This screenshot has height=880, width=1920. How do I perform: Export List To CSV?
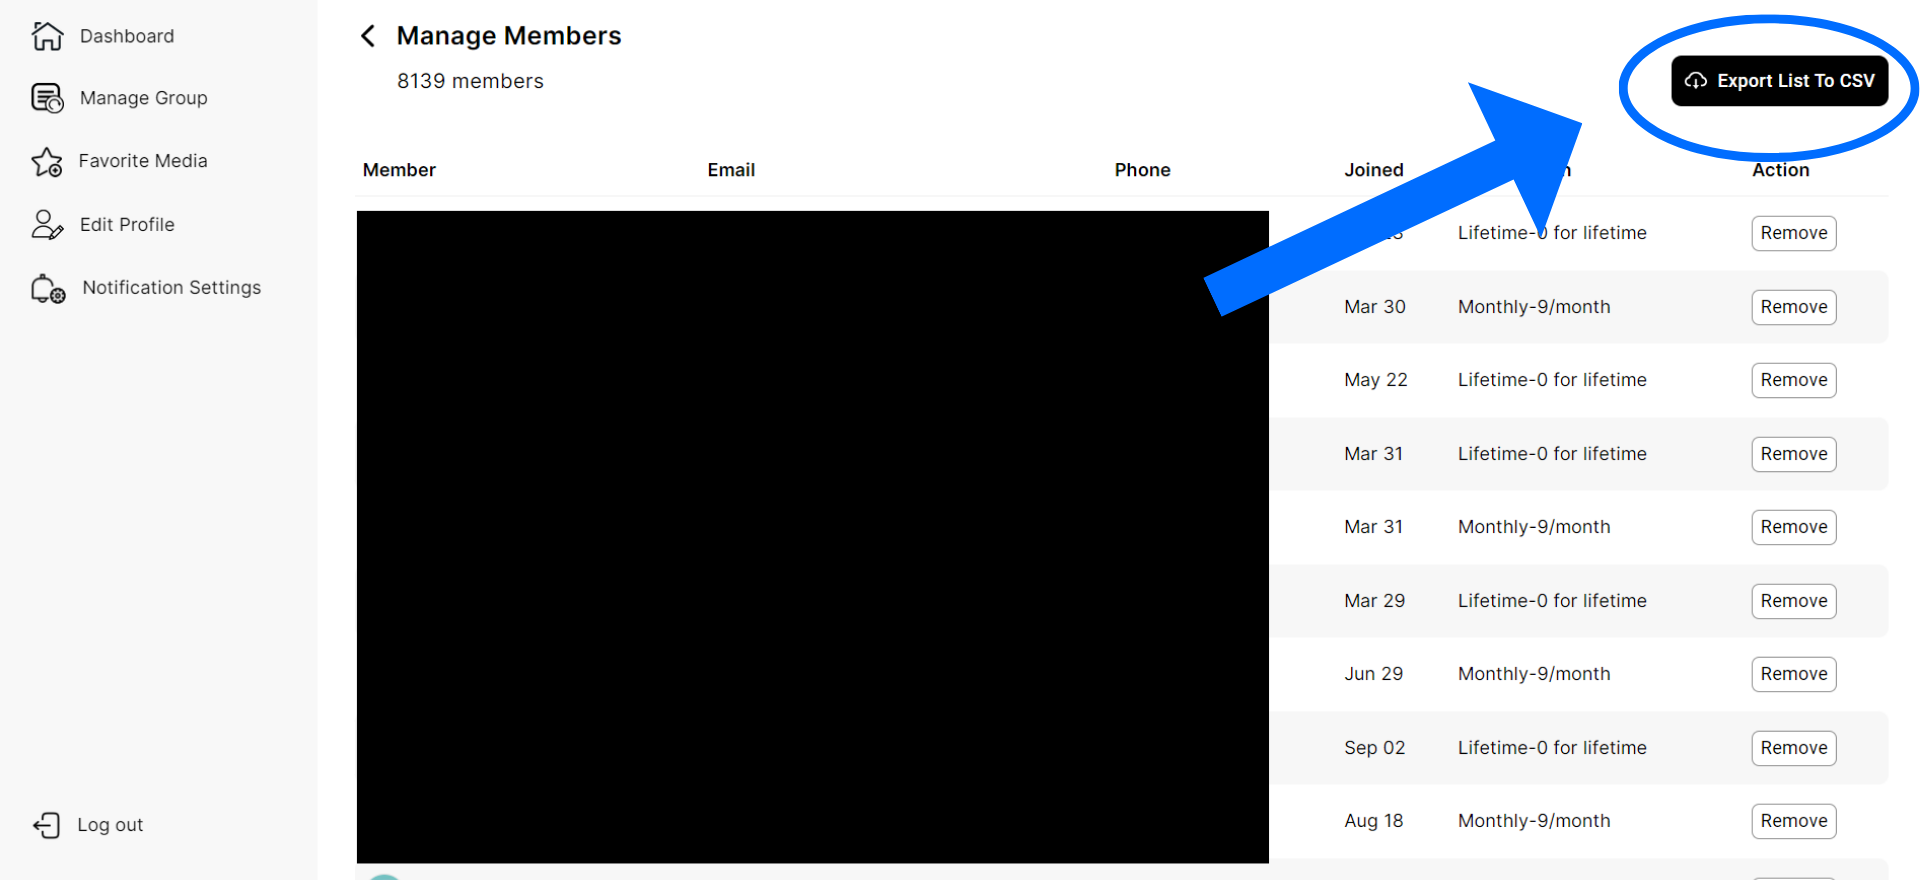point(1779,81)
